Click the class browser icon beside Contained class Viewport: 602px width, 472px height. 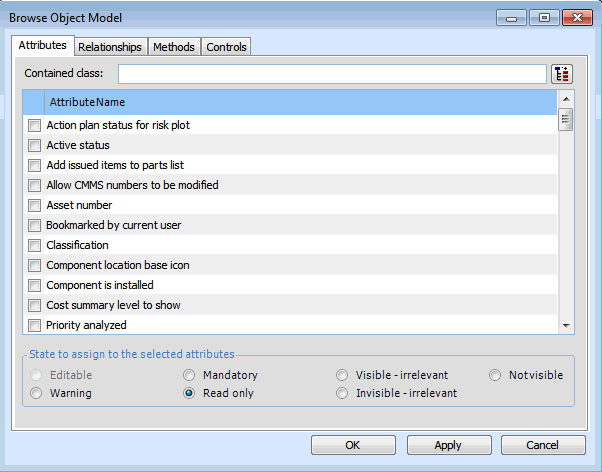(x=562, y=74)
